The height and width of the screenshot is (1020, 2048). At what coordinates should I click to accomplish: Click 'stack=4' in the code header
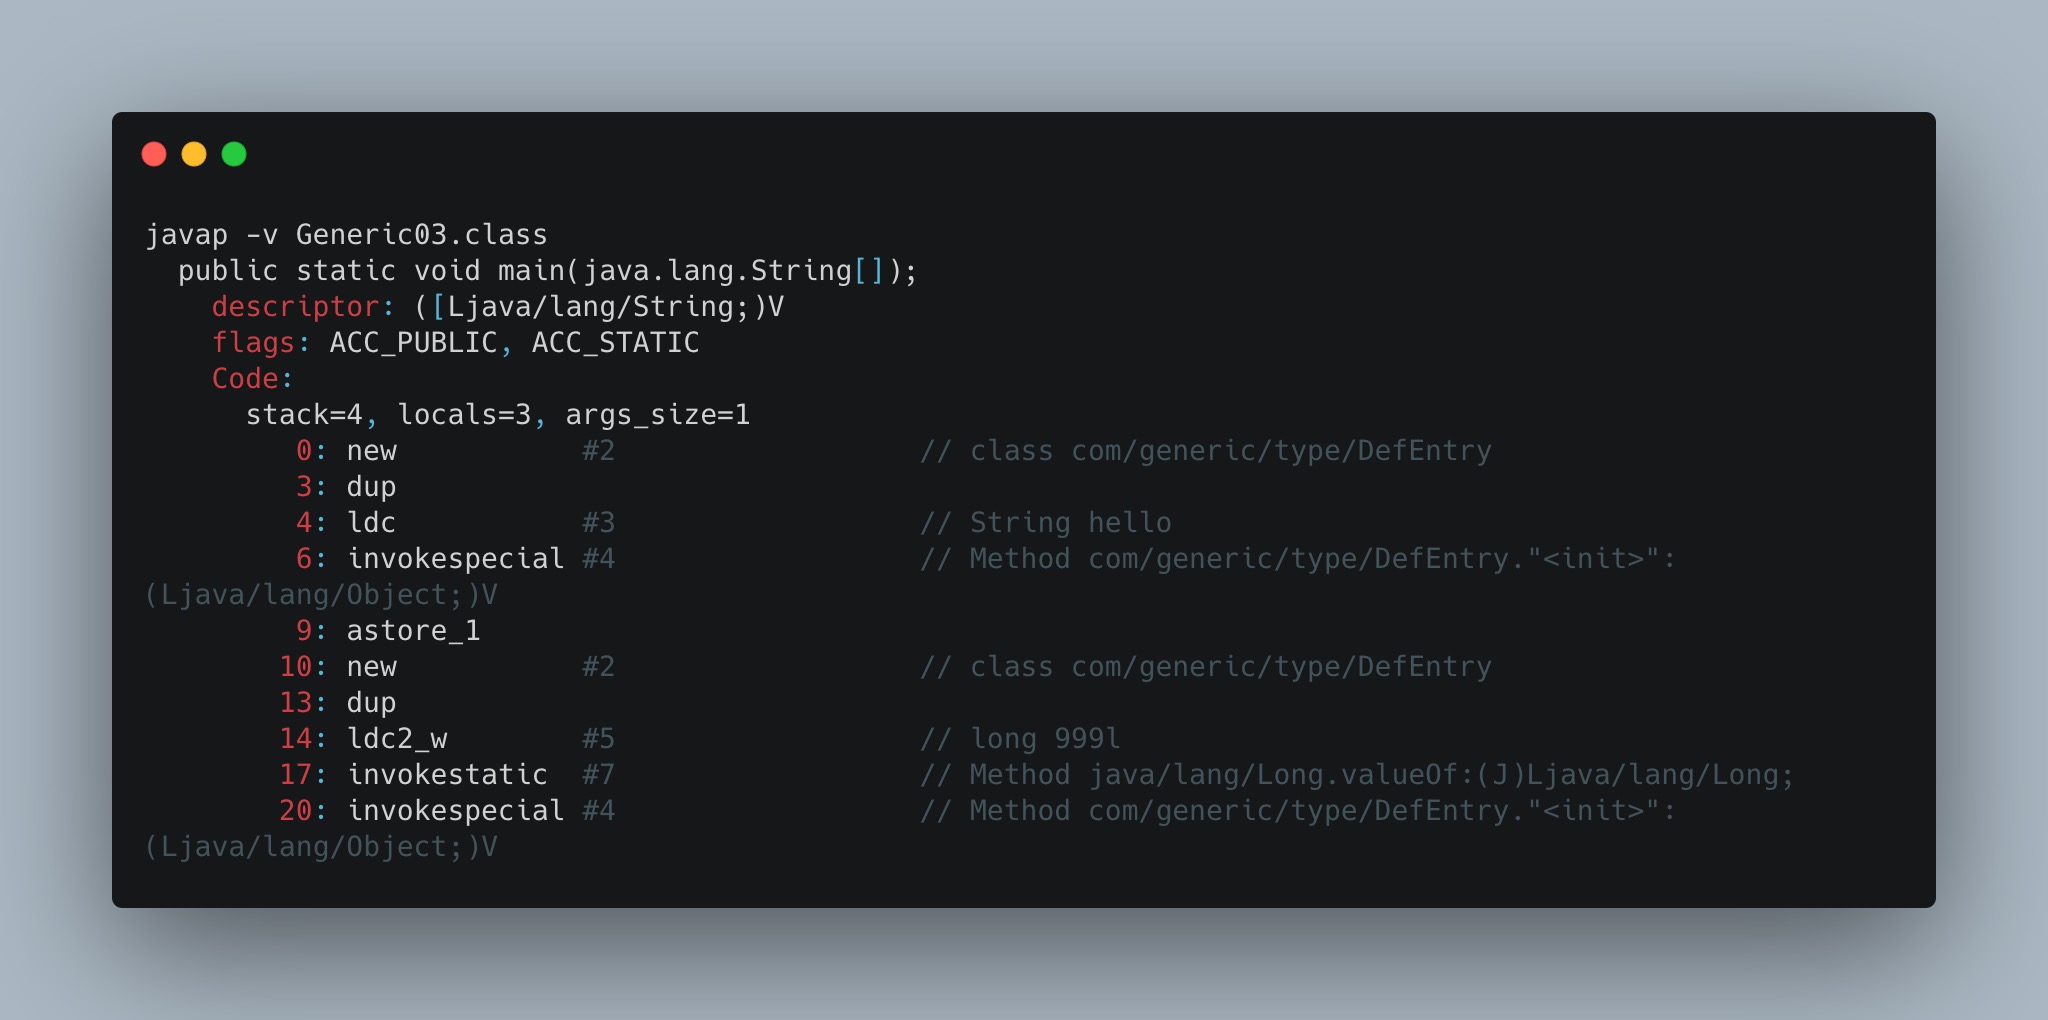coord(304,415)
